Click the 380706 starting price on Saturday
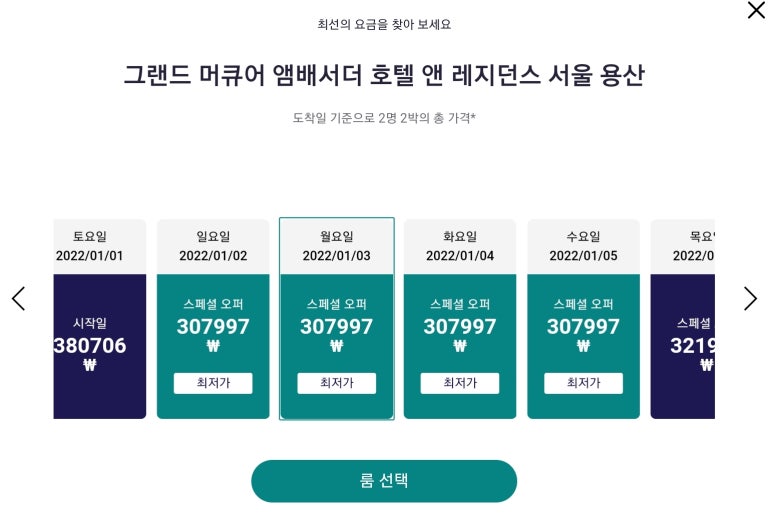Viewport: 773px width, 522px height. (91, 346)
